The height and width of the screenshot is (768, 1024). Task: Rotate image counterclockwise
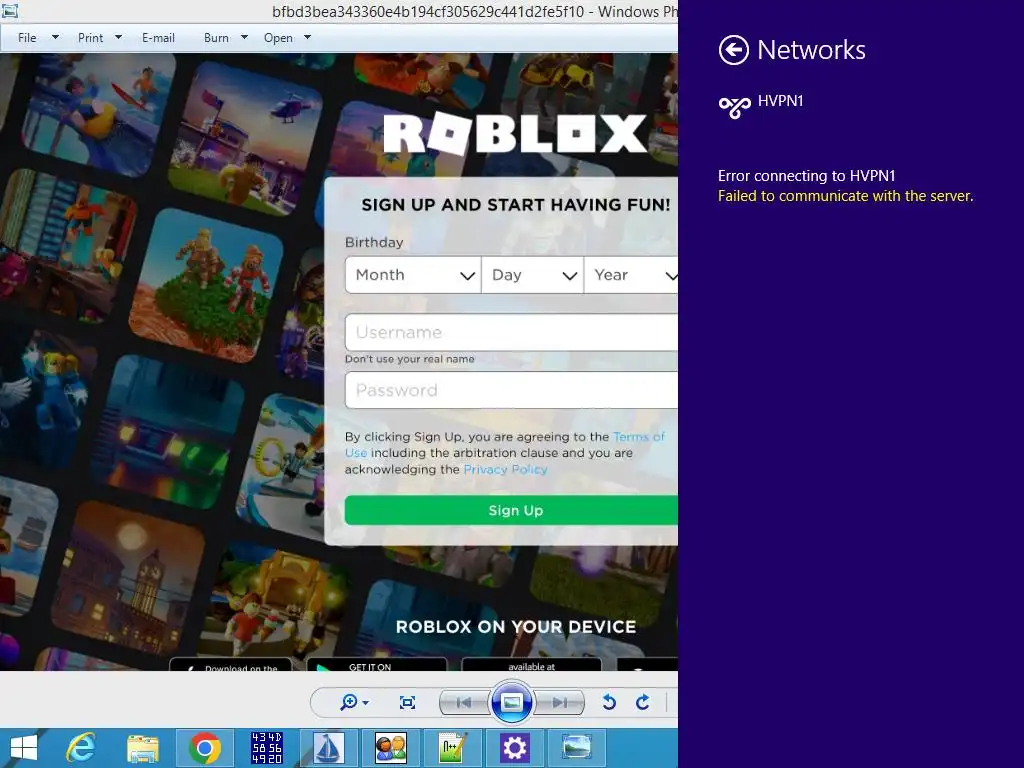pos(609,702)
